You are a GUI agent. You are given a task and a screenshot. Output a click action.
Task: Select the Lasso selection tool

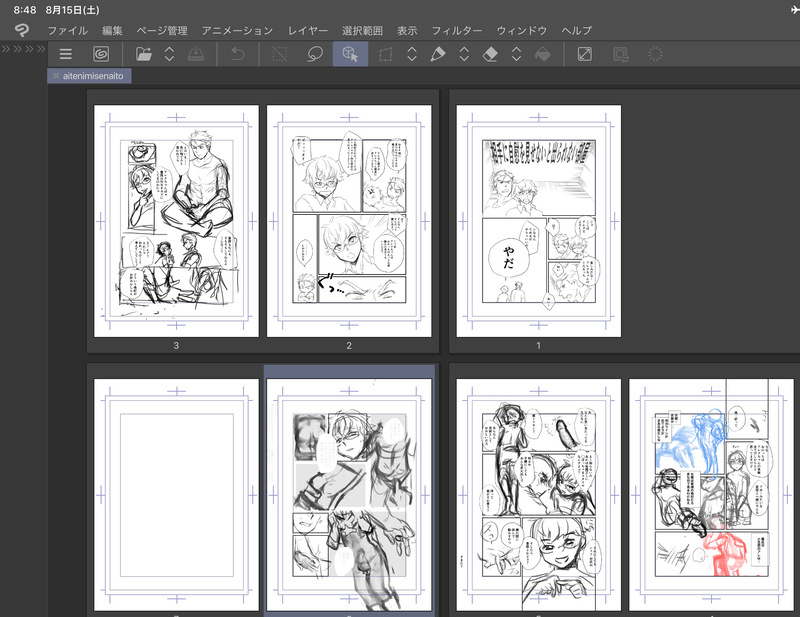[x=315, y=54]
